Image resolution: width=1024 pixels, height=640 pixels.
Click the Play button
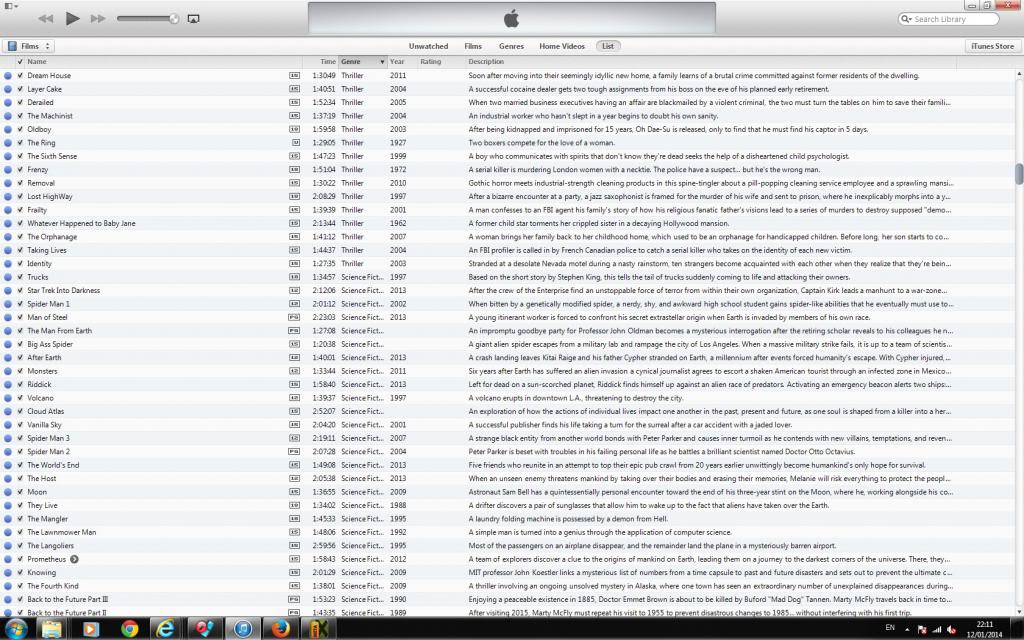(x=72, y=18)
